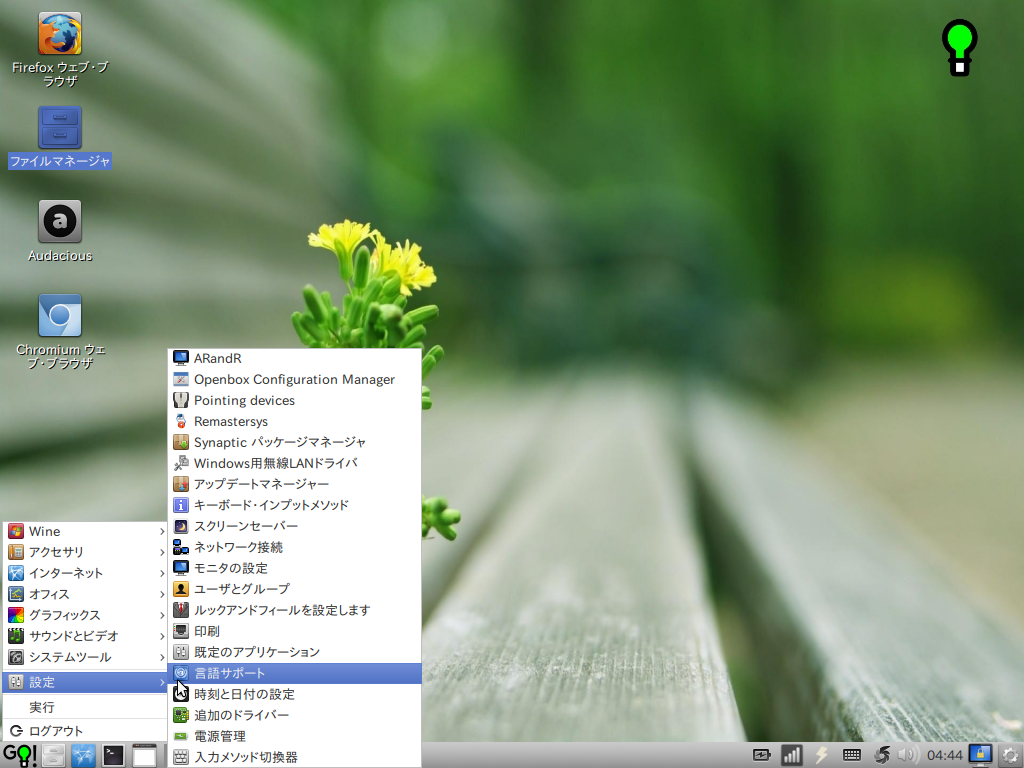Image resolution: width=1024 pixels, height=768 pixels.
Task: Select Pointing devices menu entry
Action: pyautogui.click(x=295, y=400)
